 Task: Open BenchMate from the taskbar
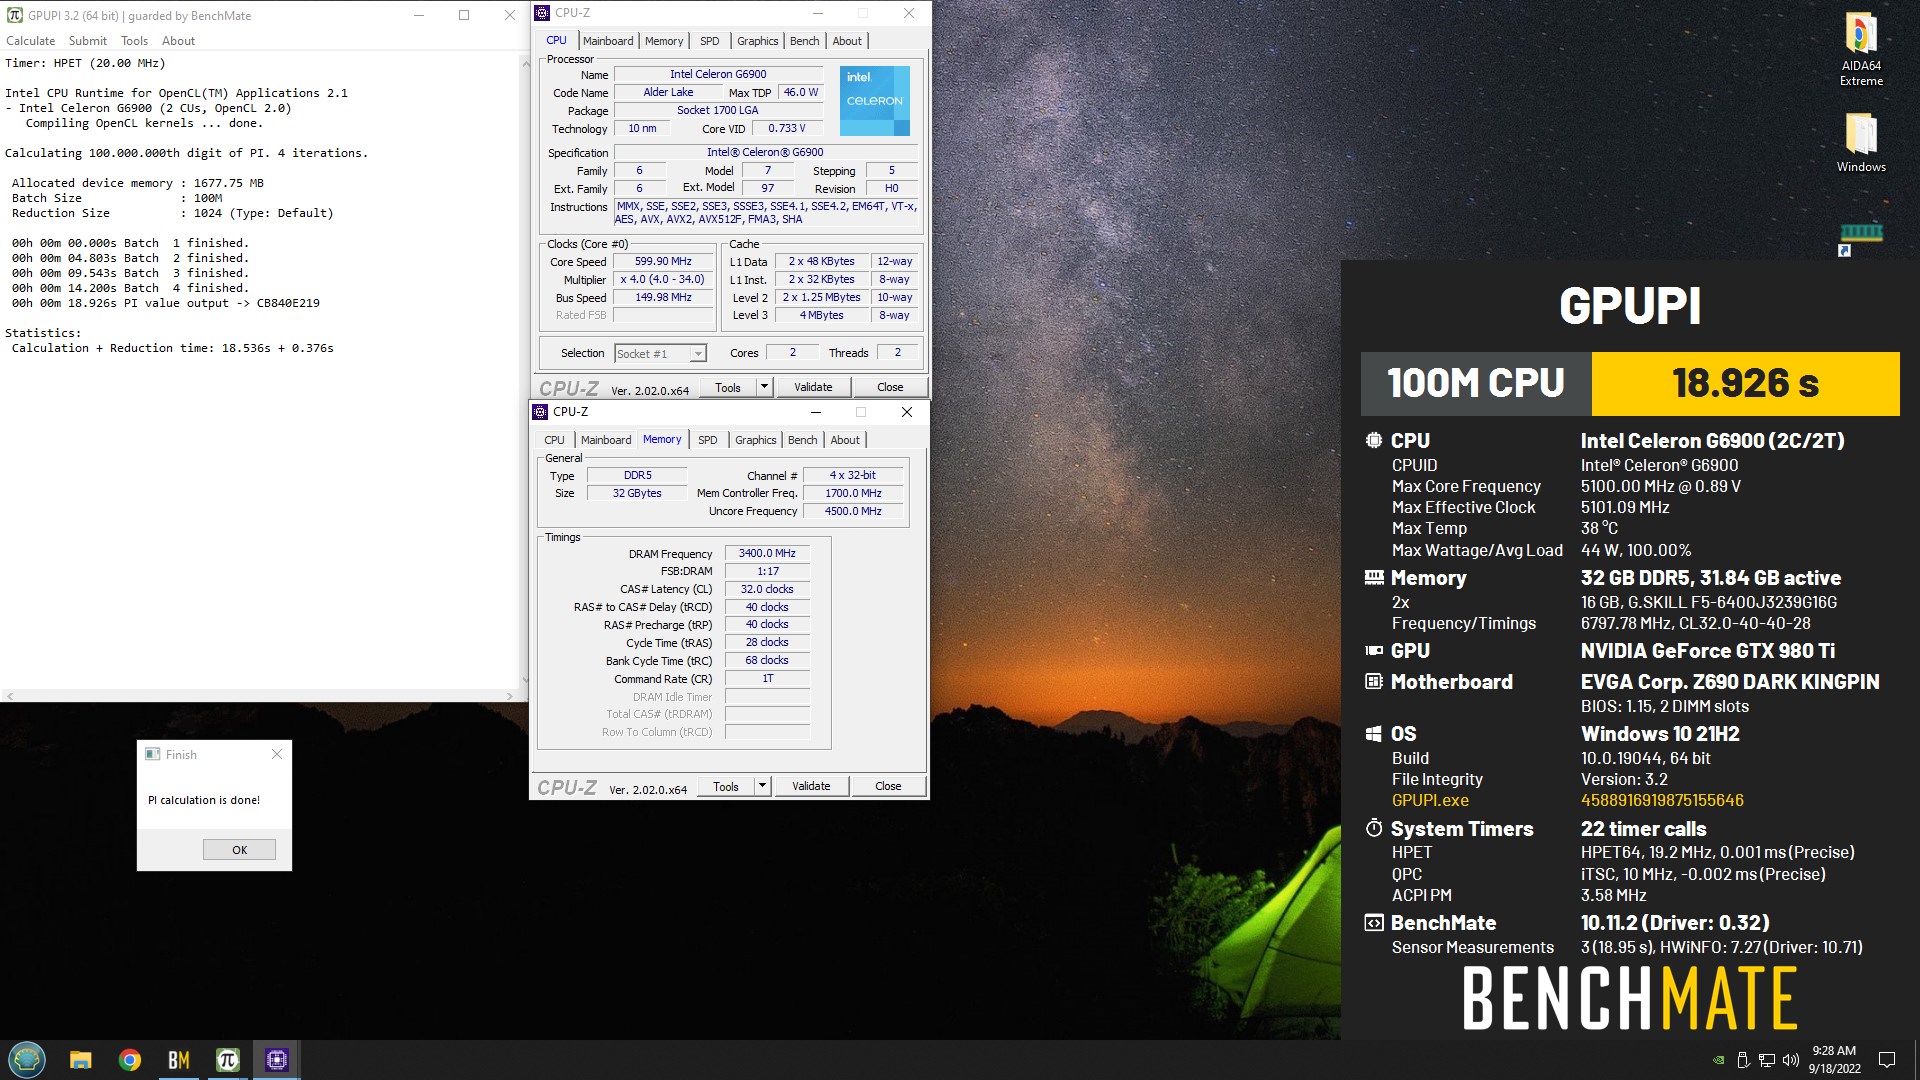pos(179,1060)
